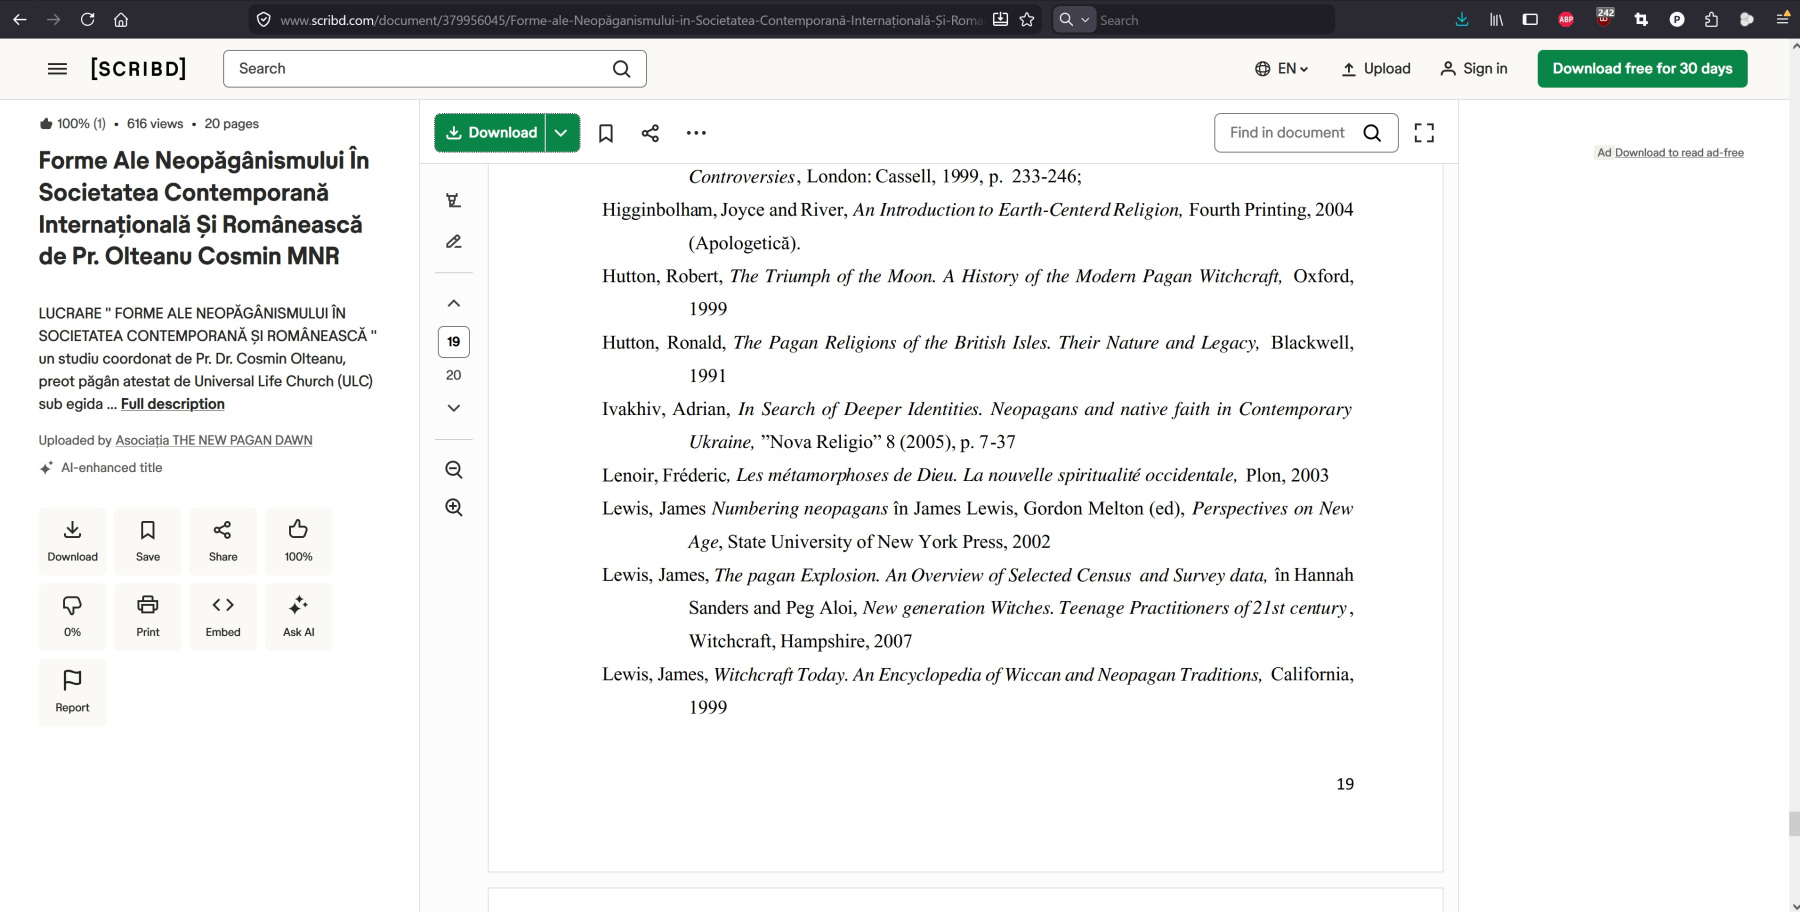Enter fullscreen document view
The height and width of the screenshot is (912, 1800).
pyautogui.click(x=1424, y=133)
